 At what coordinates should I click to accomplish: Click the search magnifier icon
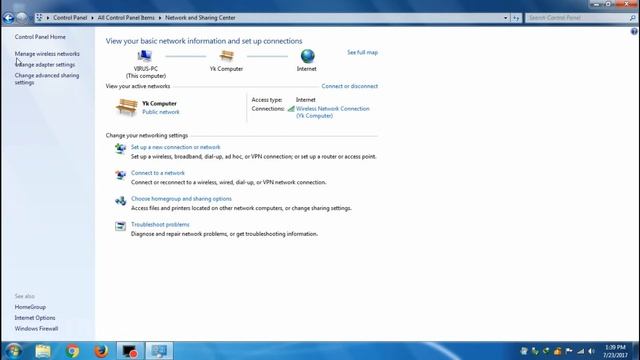pyautogui.click(x=632, y=18)
